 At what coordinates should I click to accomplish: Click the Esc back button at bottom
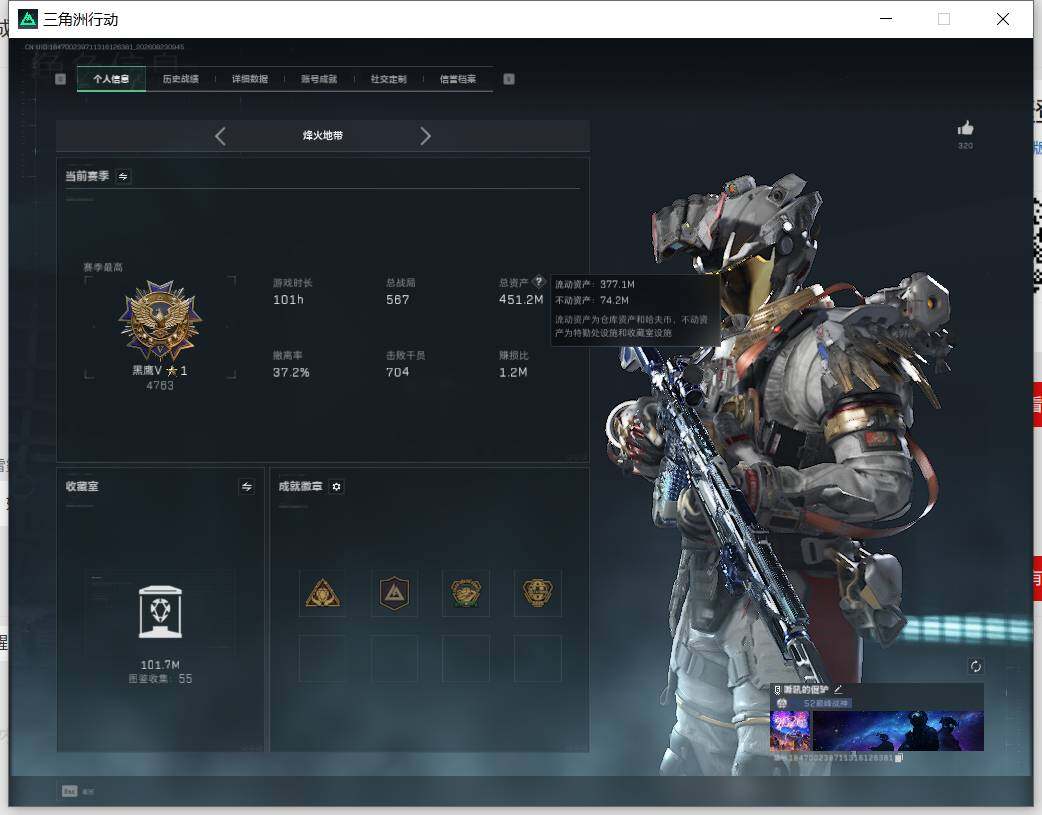tap(78, 791)
